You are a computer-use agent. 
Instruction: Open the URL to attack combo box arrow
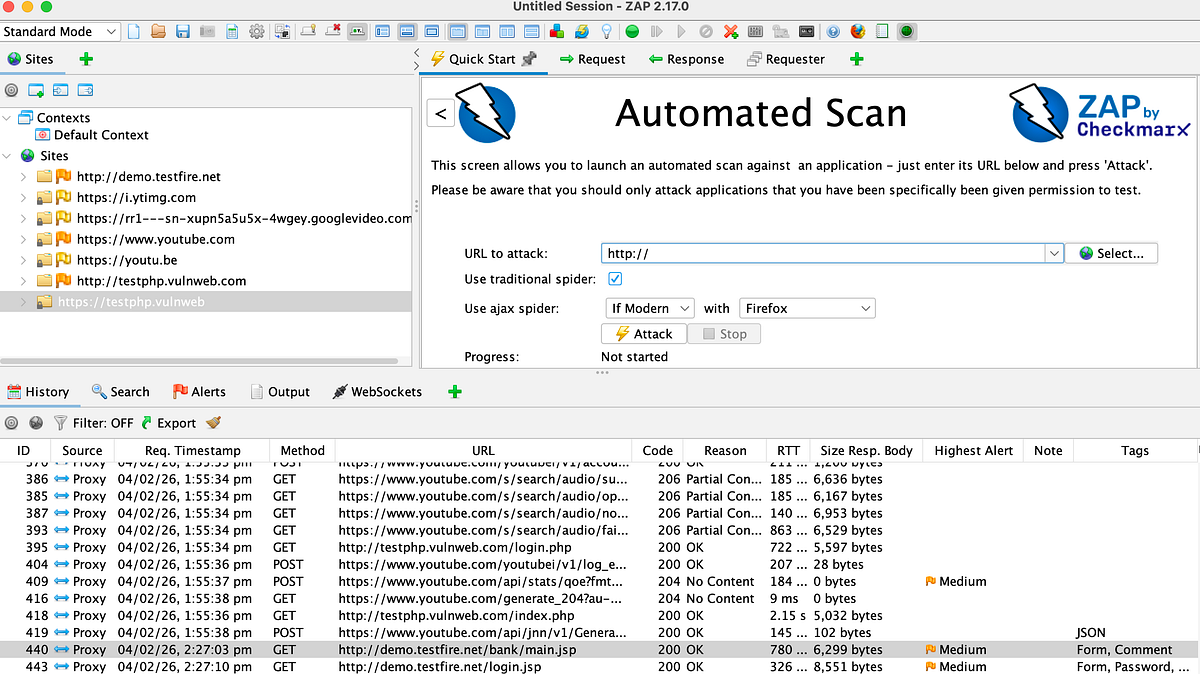[x=1054, y=254]
